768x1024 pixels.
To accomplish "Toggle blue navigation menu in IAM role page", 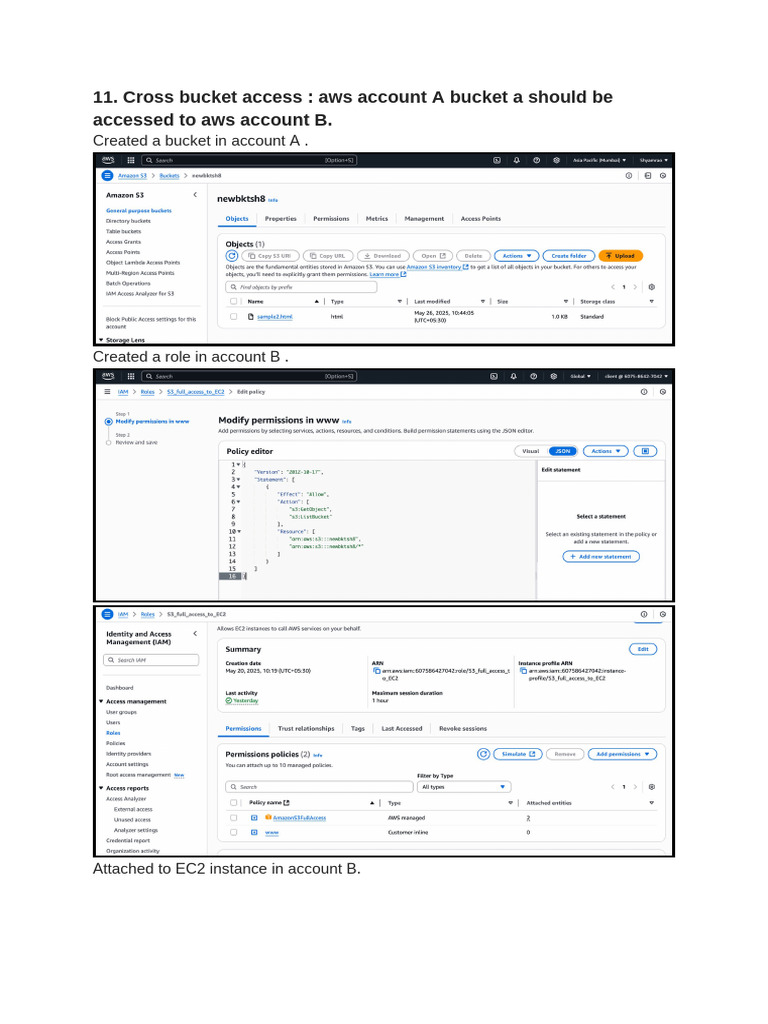I will click(108, 615).
